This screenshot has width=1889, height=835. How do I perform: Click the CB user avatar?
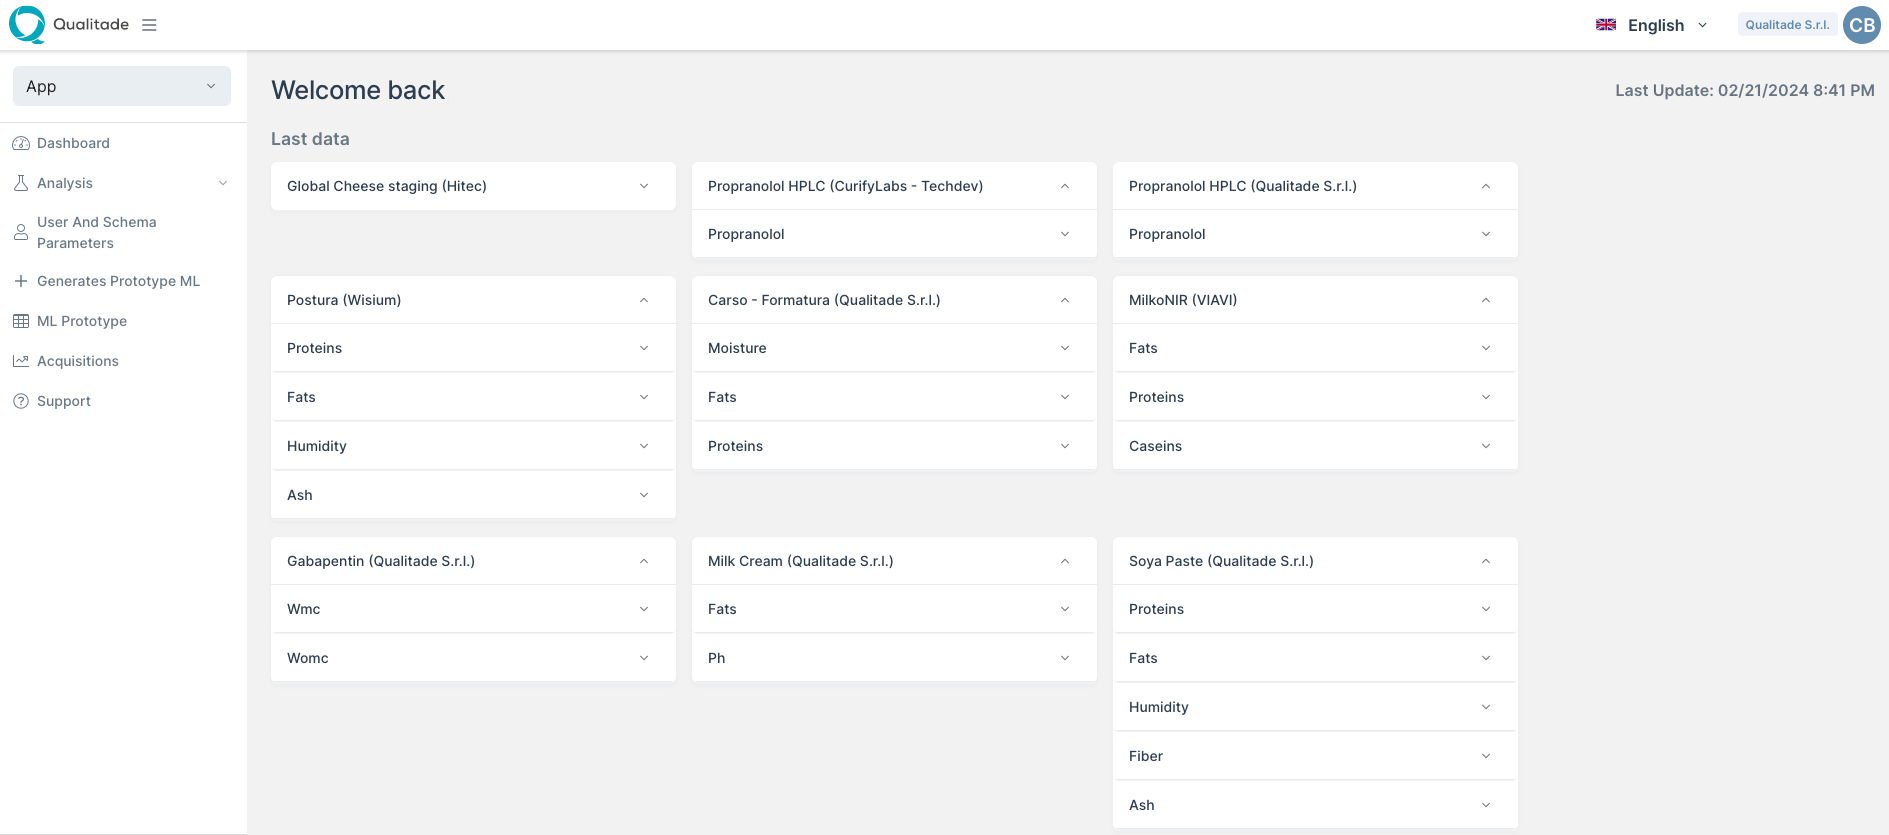[x=1861, y=25]
